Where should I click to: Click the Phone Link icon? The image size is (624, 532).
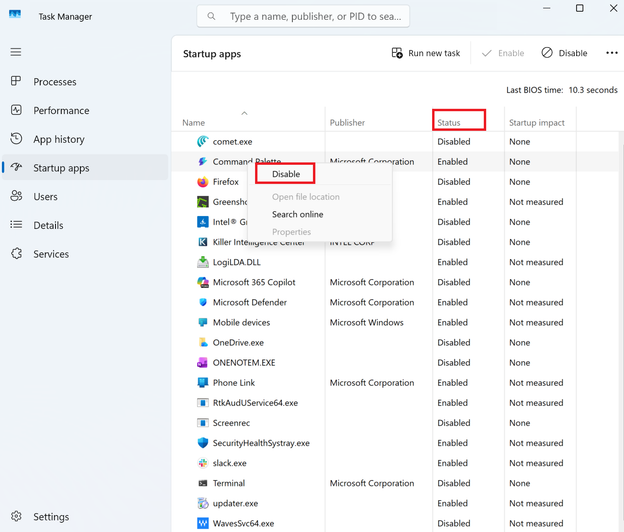point(203,382)
